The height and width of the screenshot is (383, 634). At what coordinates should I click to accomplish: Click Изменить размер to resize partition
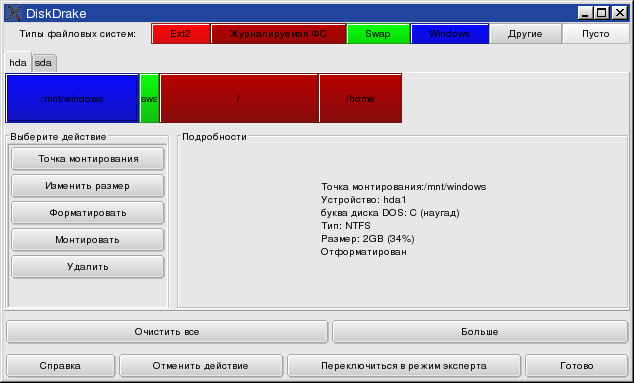(88, 186)
